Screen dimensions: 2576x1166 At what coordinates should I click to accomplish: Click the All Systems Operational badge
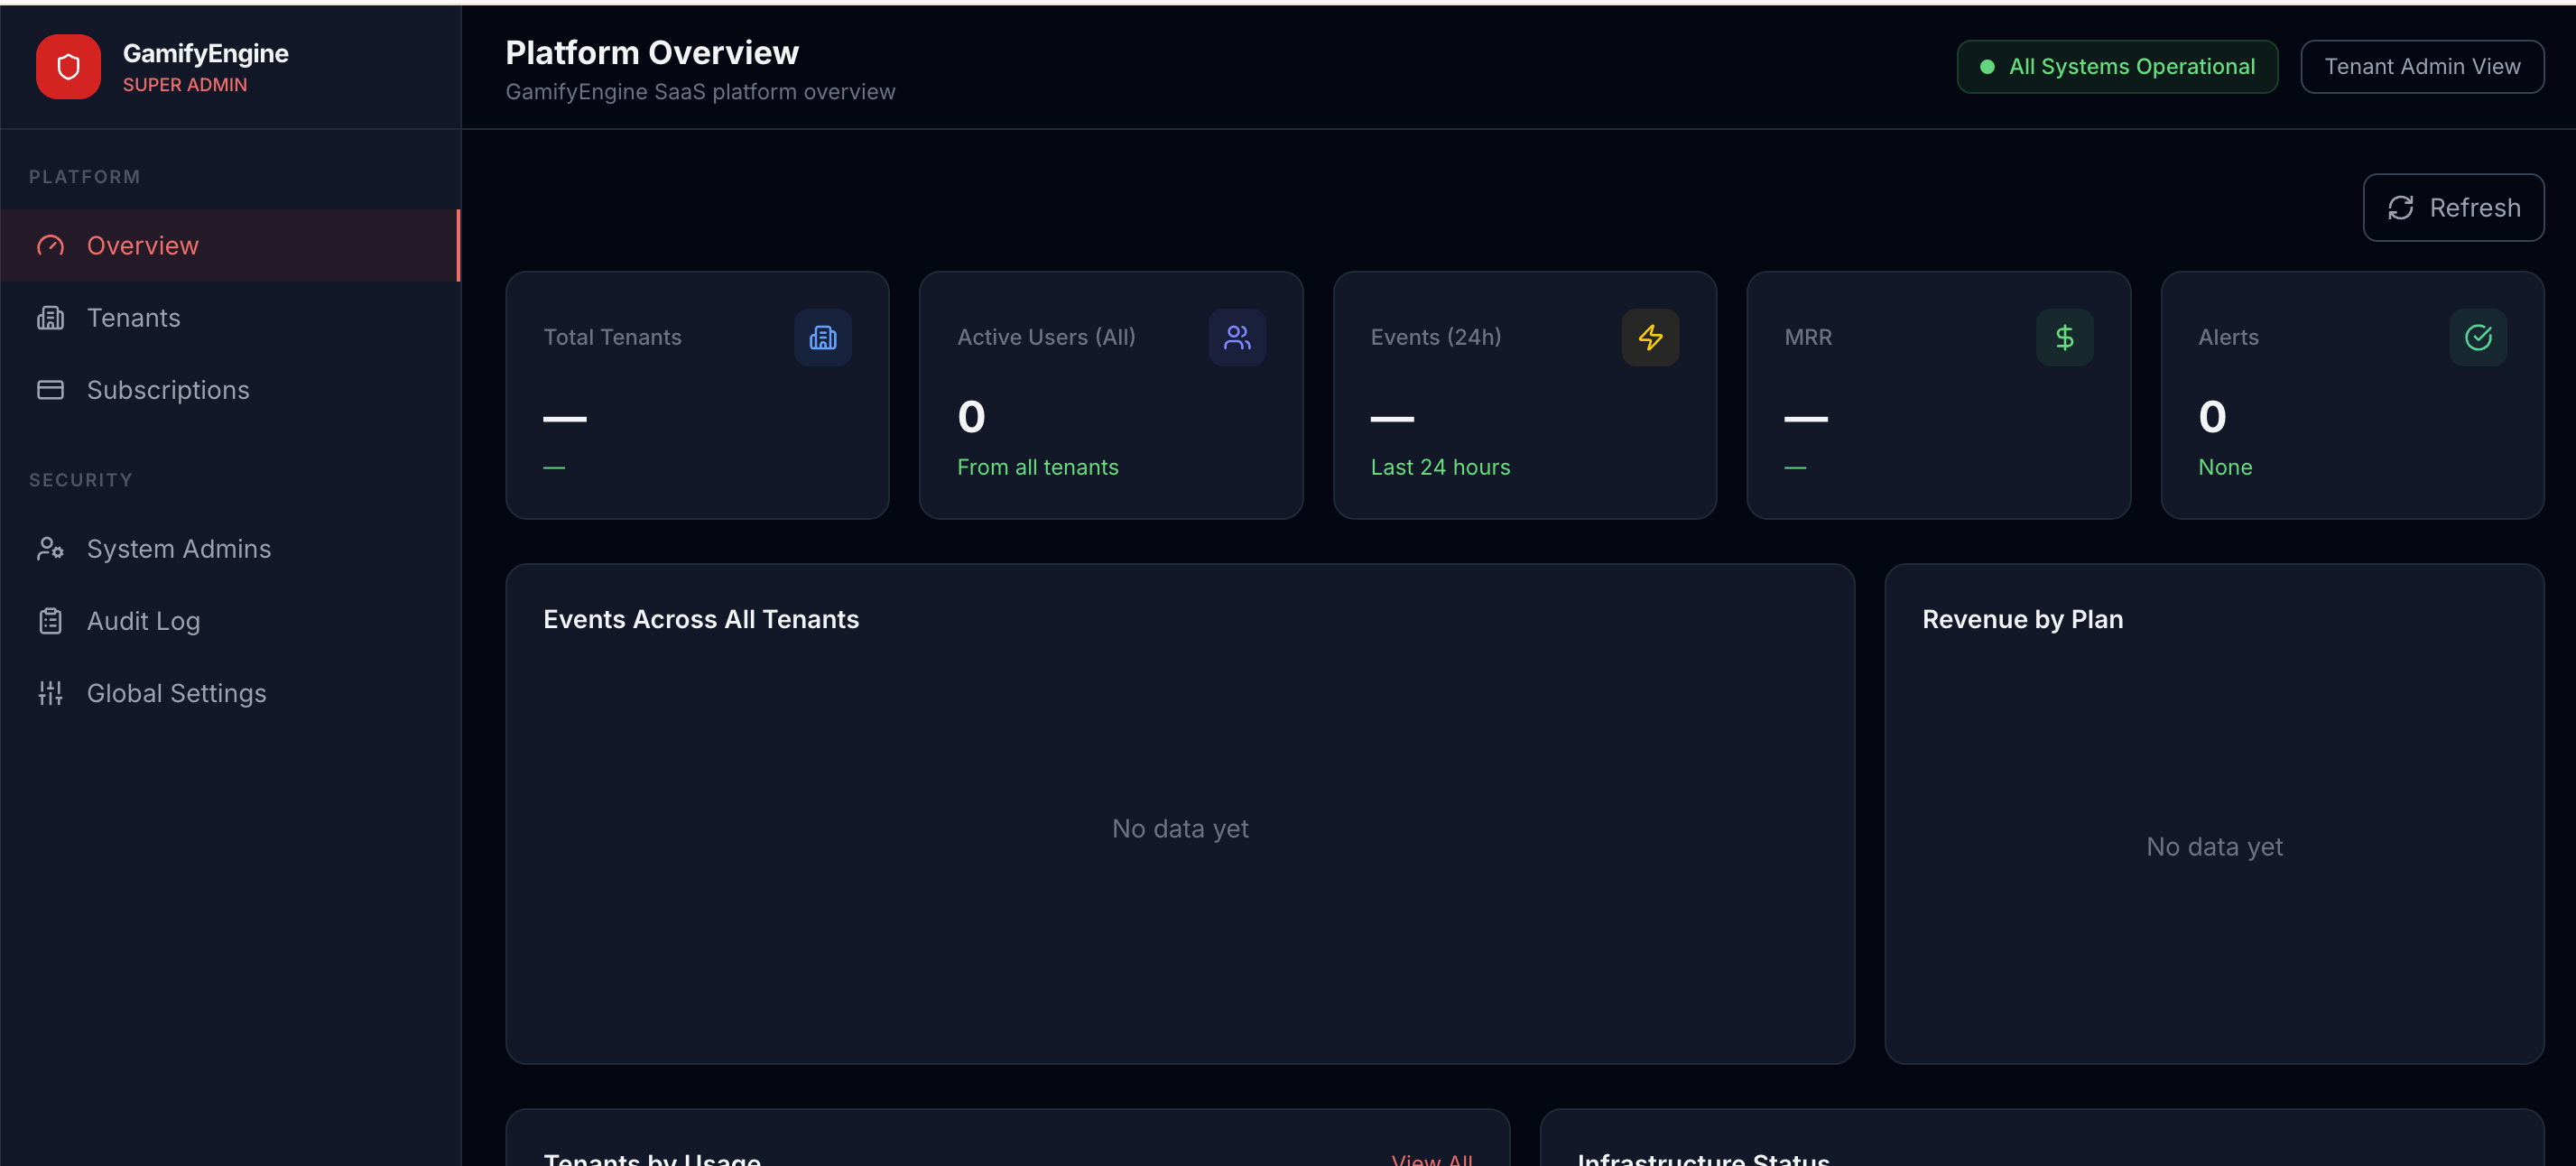point(2117,66)
